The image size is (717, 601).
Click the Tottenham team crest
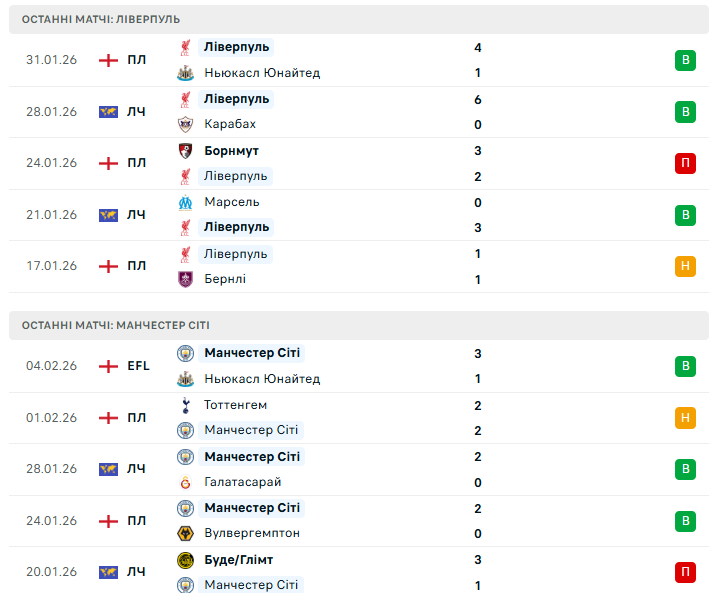click(x=185, y=405)
